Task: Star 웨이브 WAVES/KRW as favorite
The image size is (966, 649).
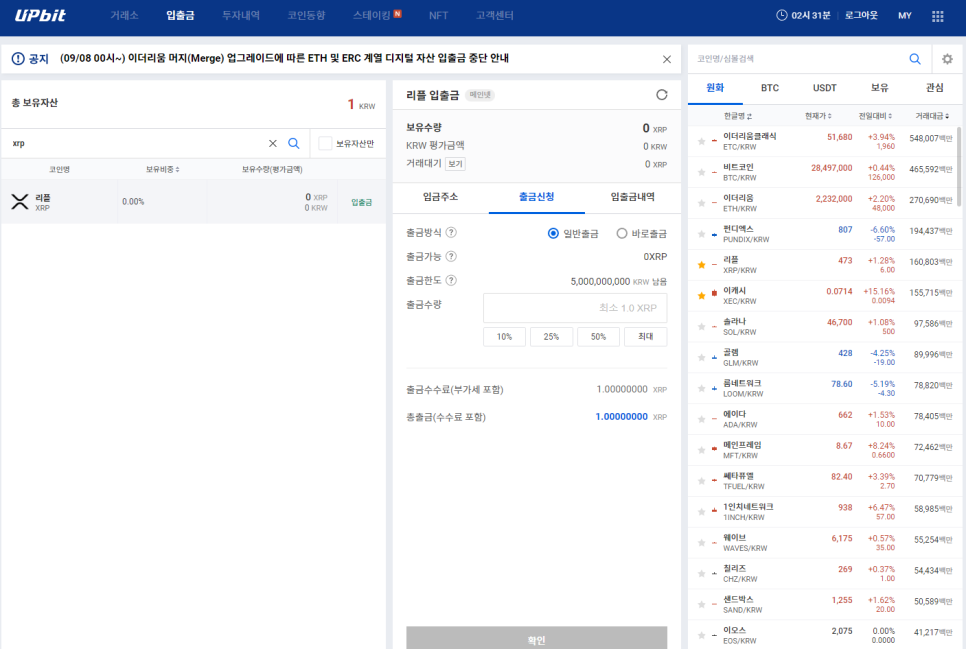Action: (x=701, y=542)
